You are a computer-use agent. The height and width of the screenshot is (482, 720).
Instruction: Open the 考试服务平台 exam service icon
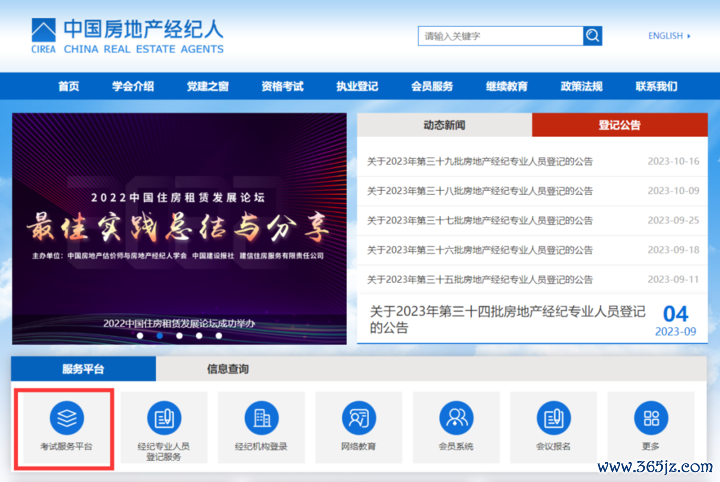(67, 418)
